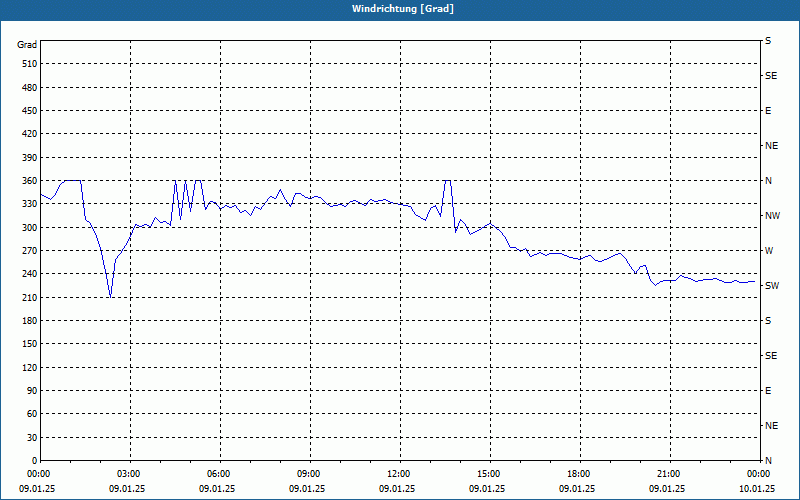This screenshot has height=500, width=800.
Task: Click the NW compass direction label
Action: 772,216
